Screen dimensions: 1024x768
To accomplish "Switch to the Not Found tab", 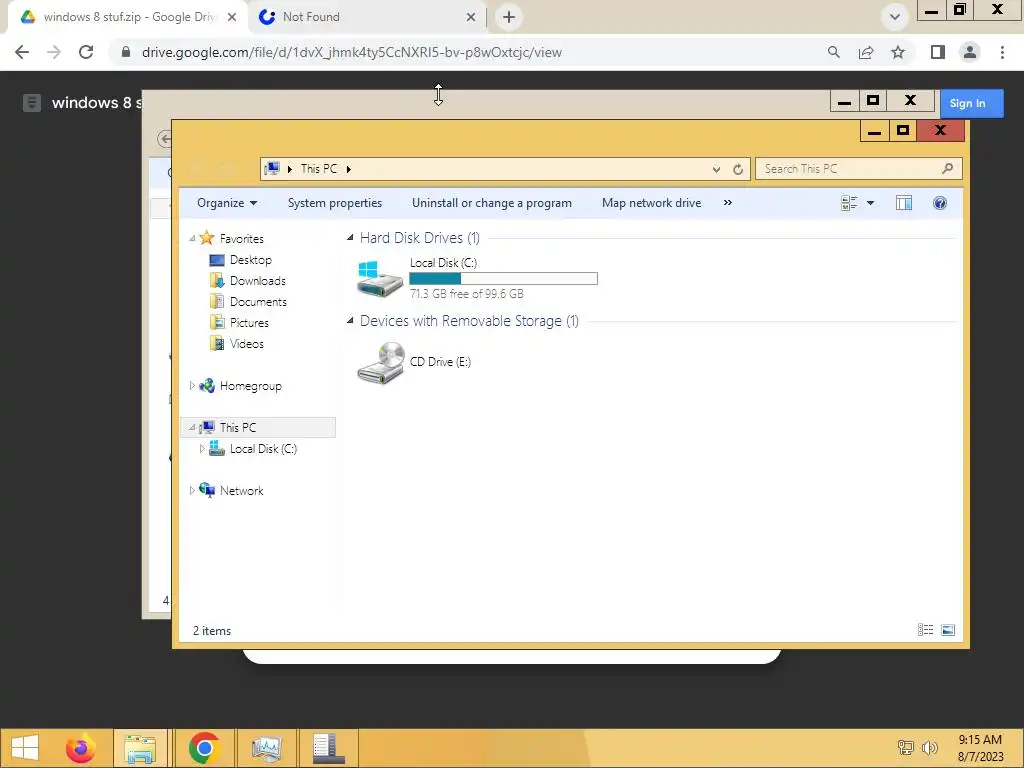I will coord(368,17).
